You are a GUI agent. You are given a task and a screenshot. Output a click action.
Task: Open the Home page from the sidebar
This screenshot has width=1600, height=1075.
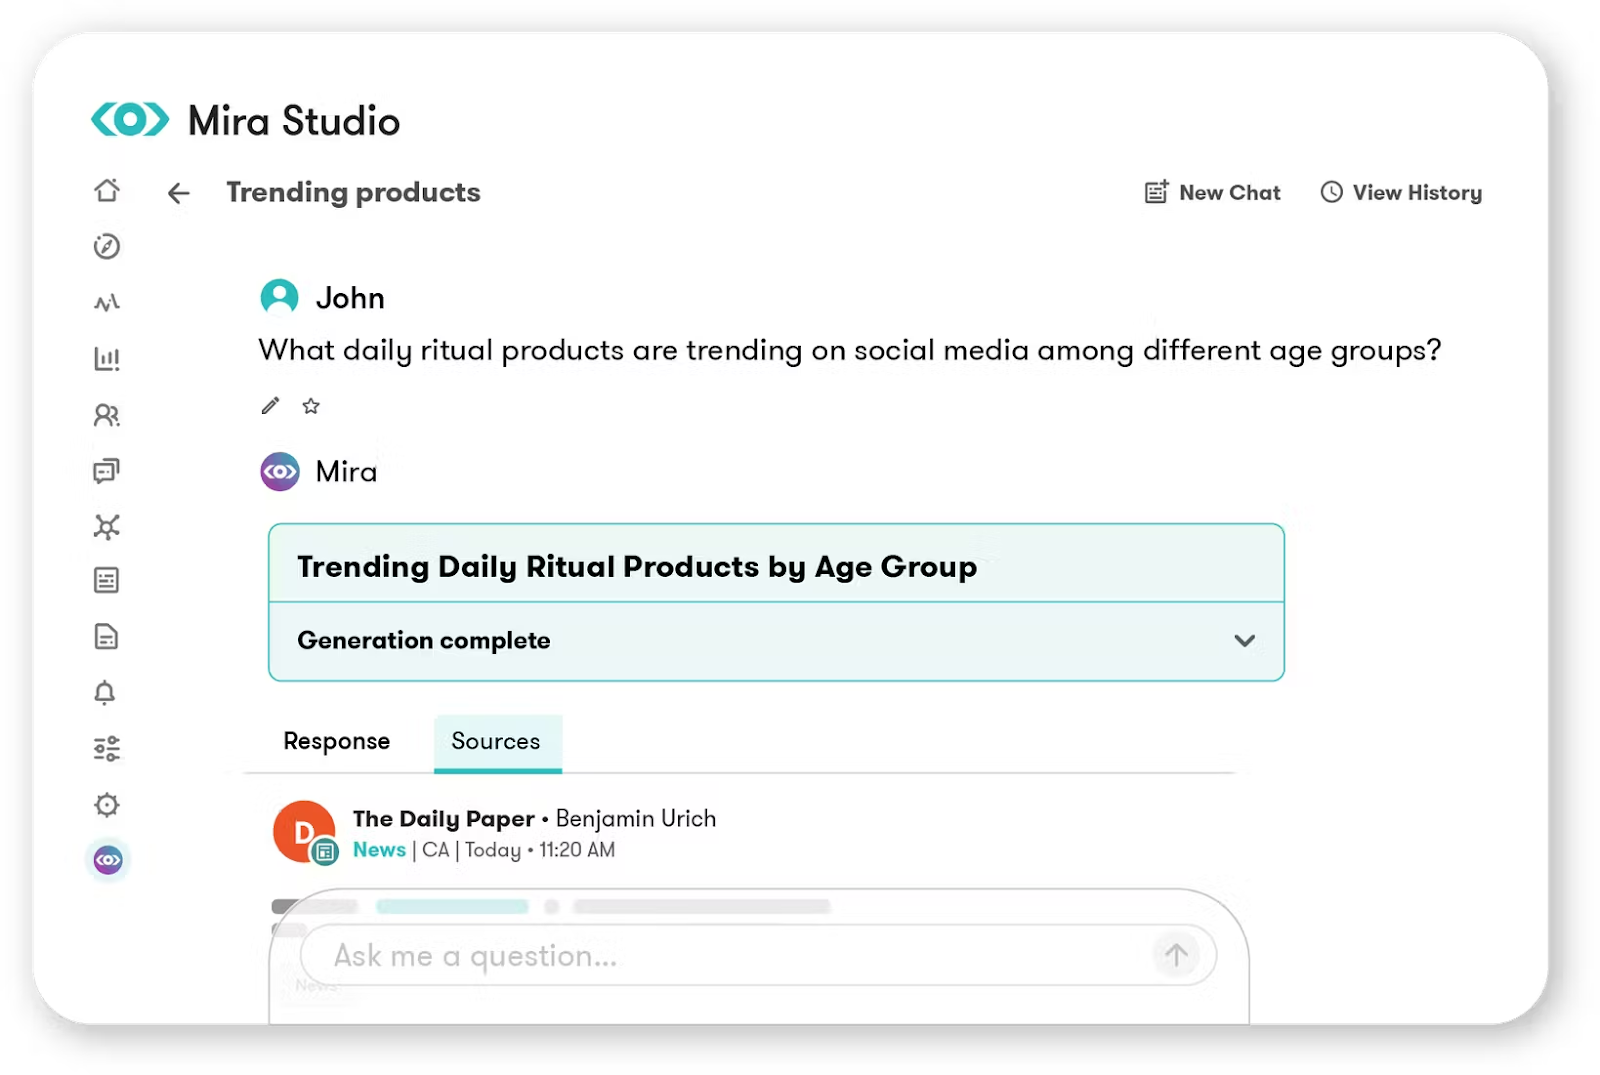(x=107, y=190)
